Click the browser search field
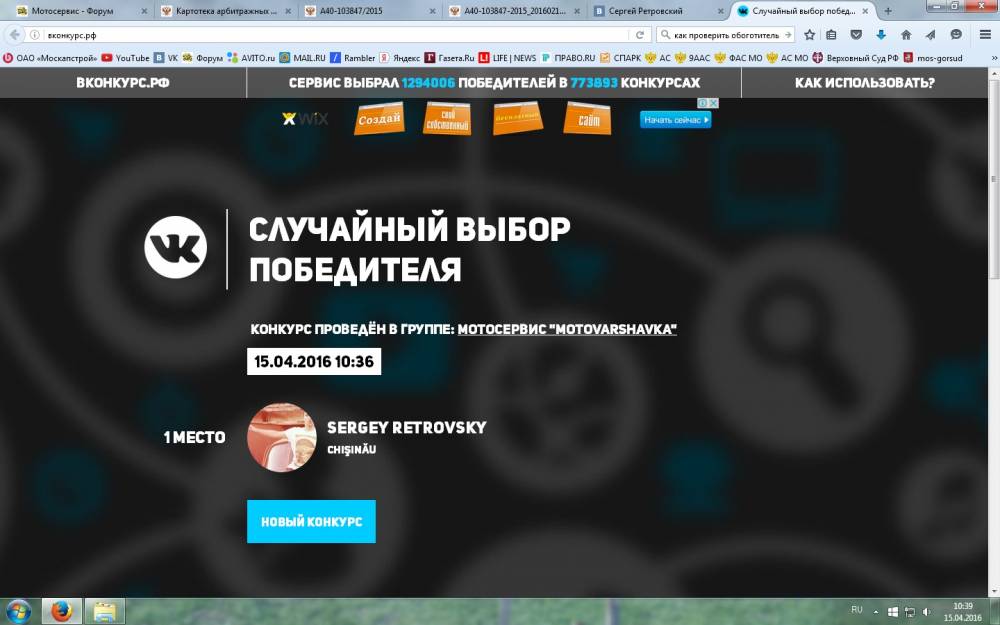 (727, 35)
